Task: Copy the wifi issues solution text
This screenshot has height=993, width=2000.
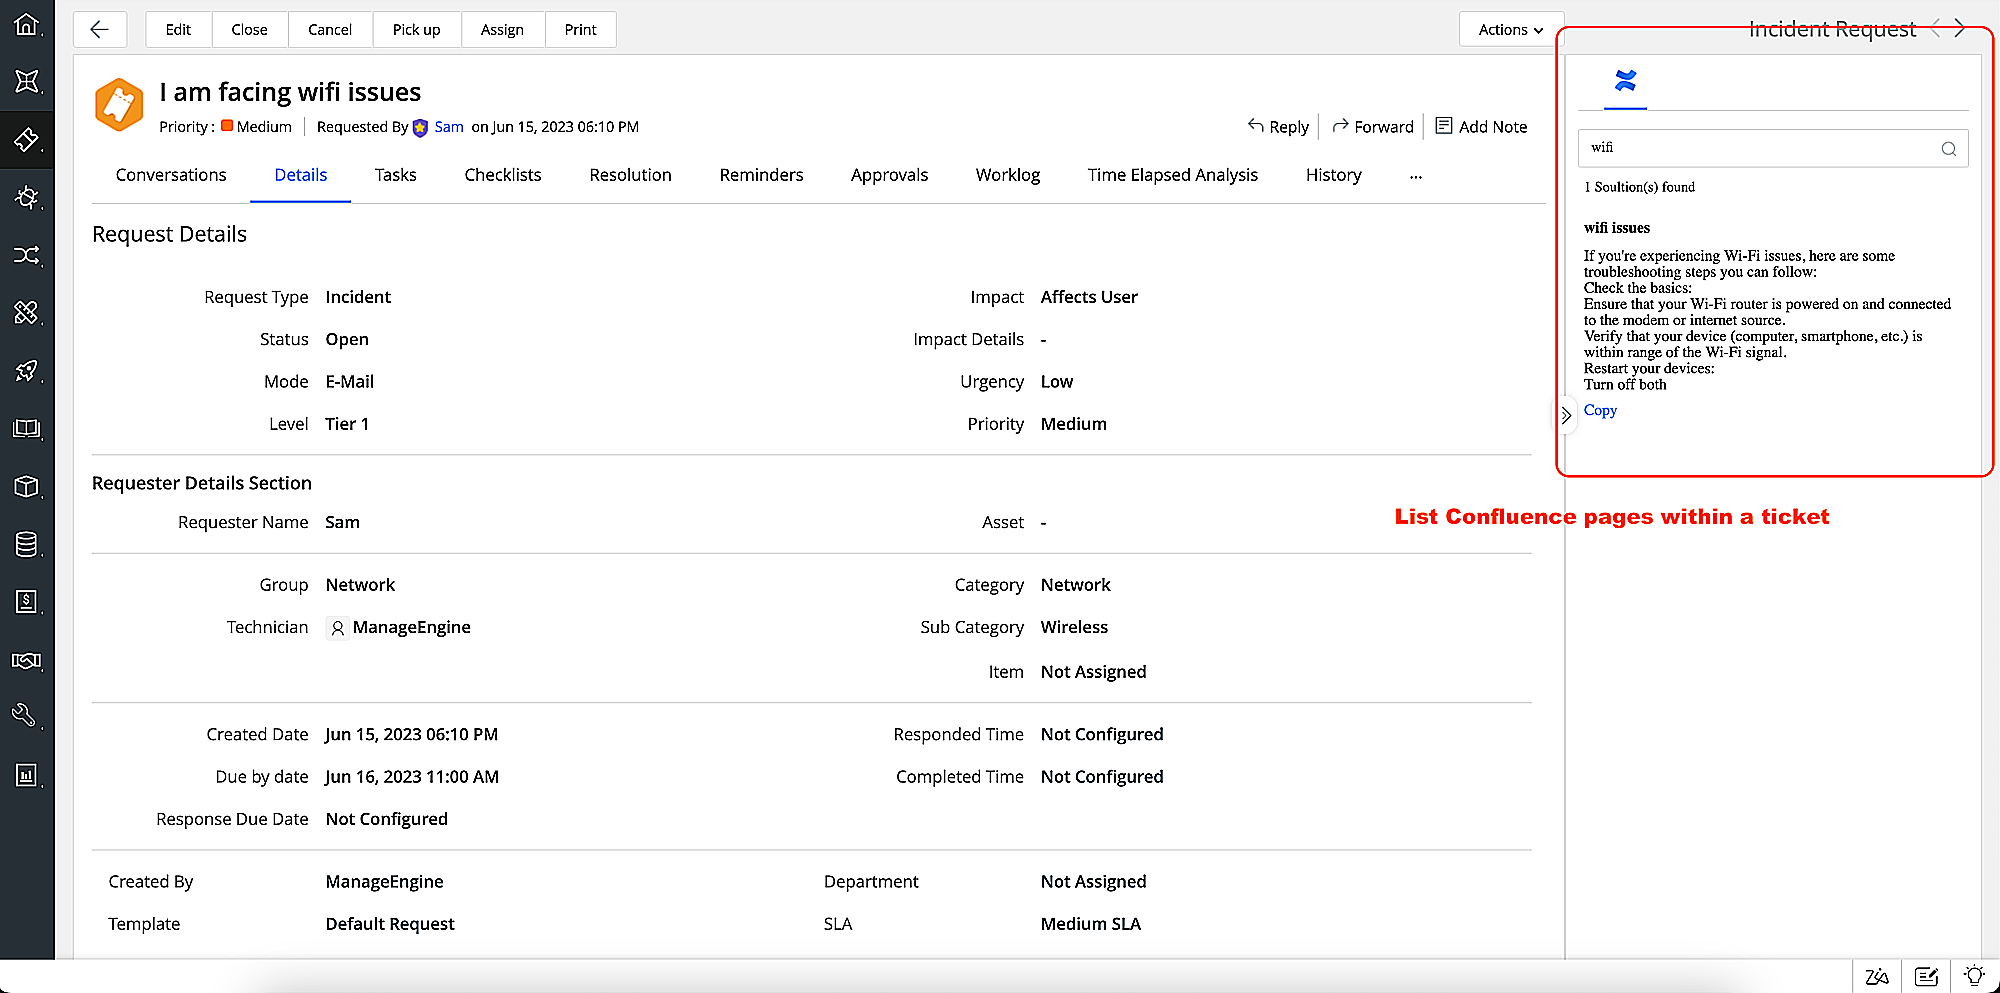Action: (x=1600, y=410)
